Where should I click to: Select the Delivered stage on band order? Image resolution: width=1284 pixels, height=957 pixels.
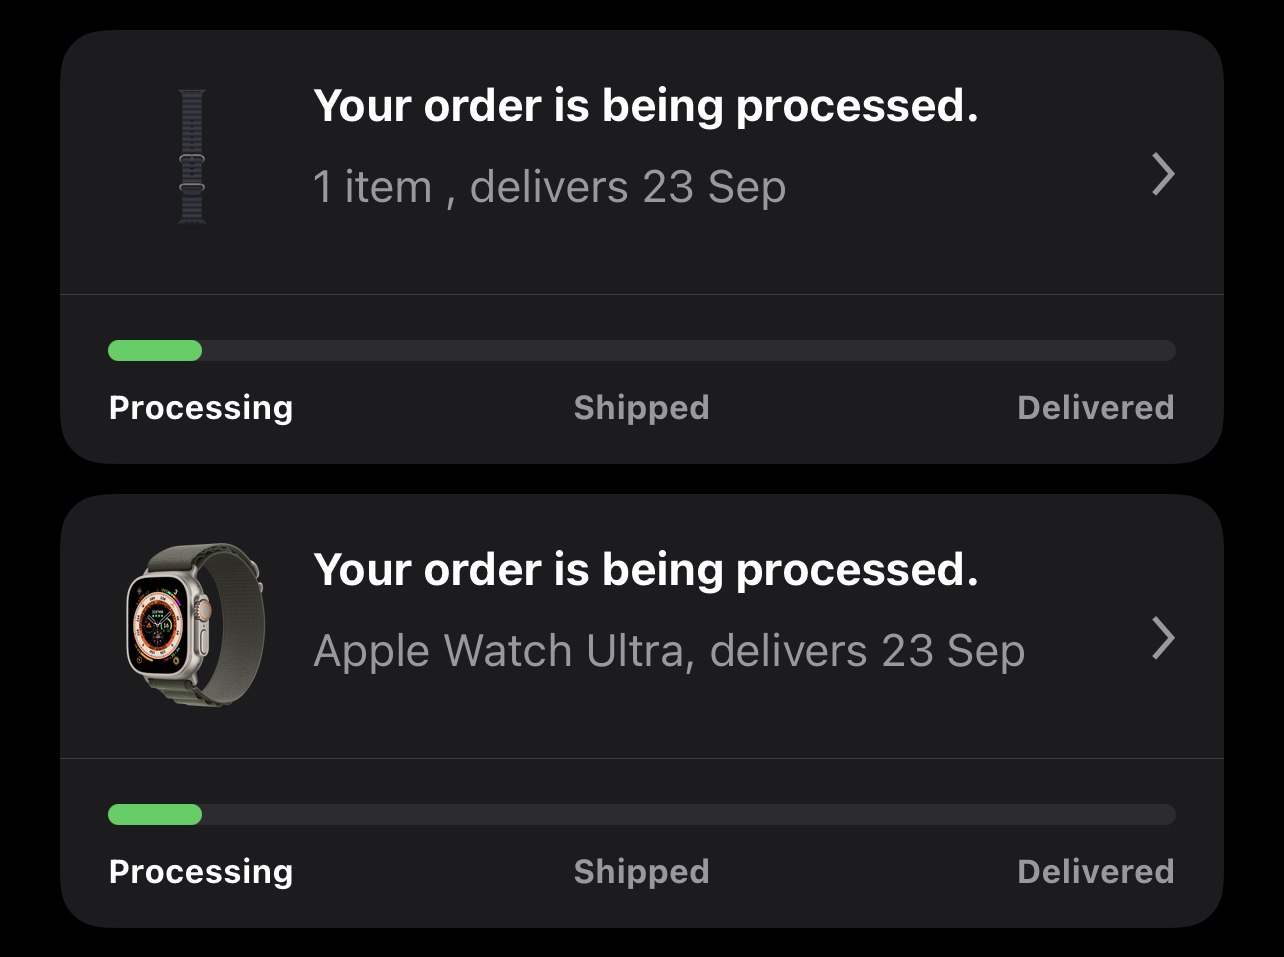1095,408
